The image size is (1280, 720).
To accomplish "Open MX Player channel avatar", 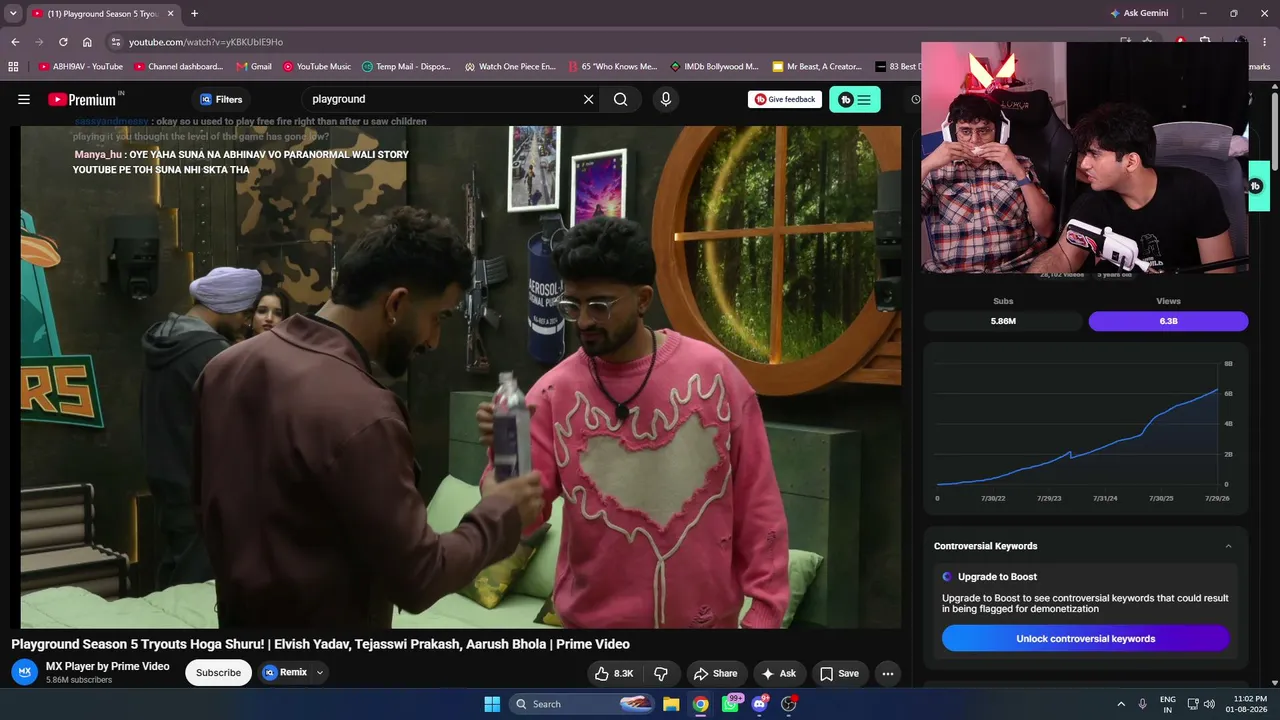I will pos(24,672).
